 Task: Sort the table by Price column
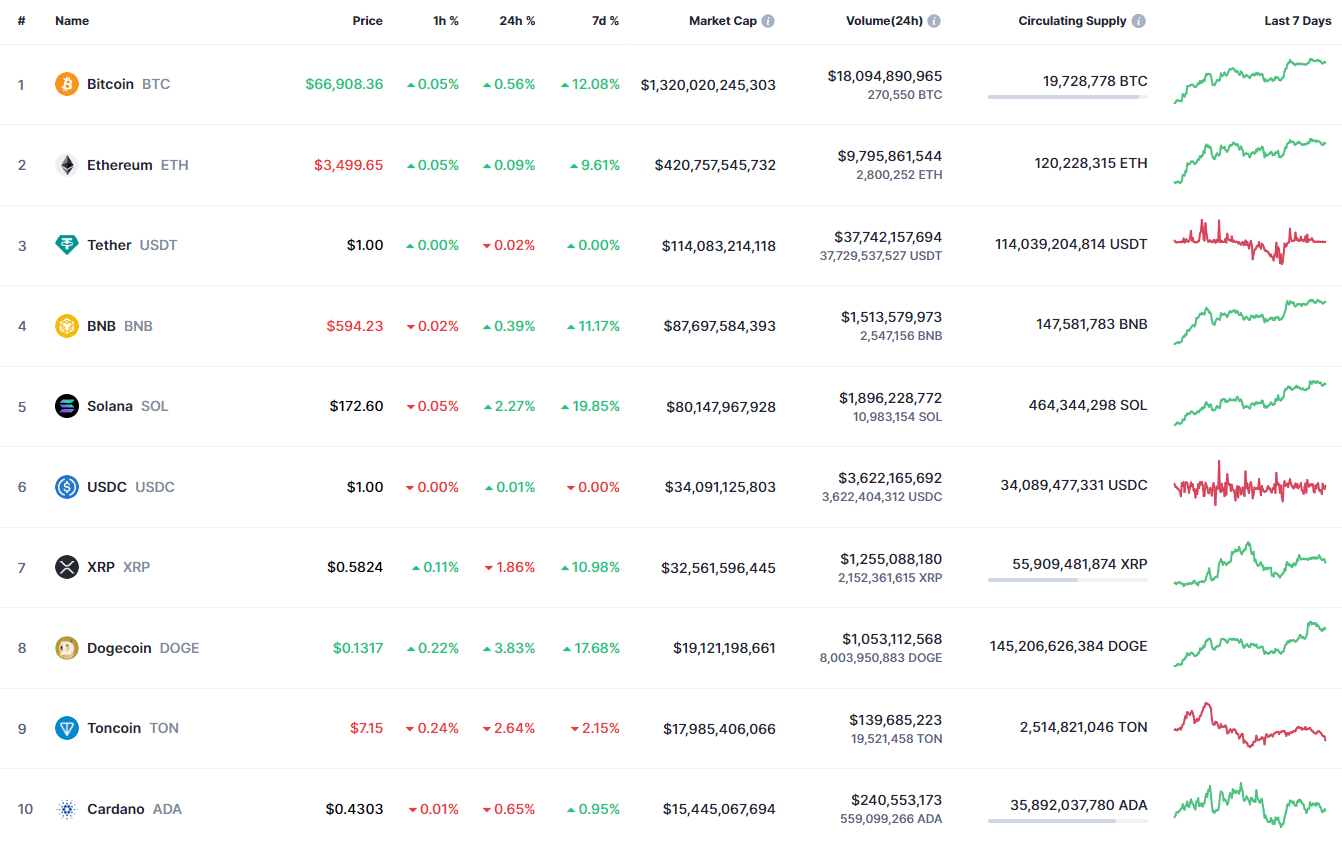(367, 20)
